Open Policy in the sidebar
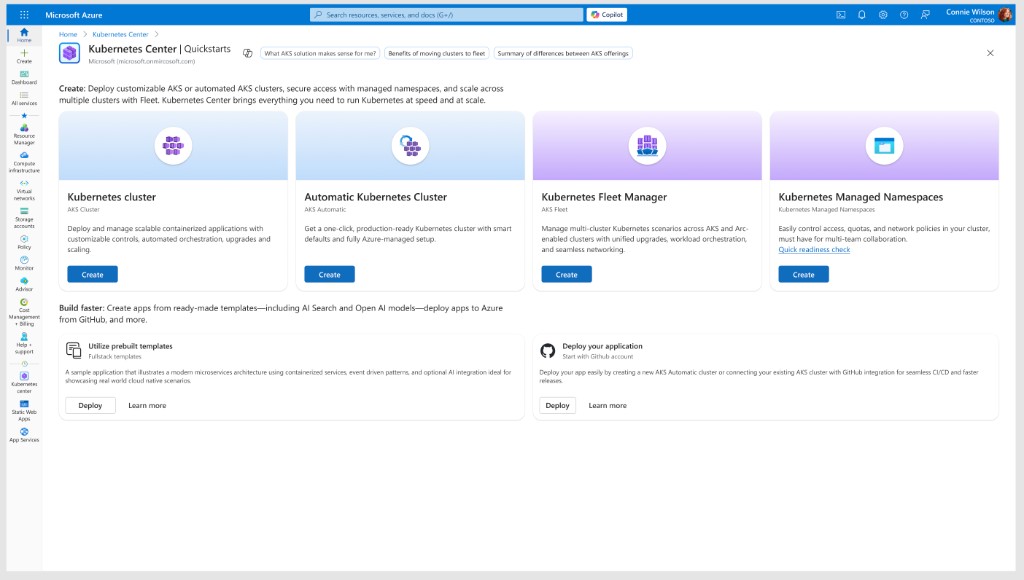Screen dimensions: 1024x580 pos(24,242)
